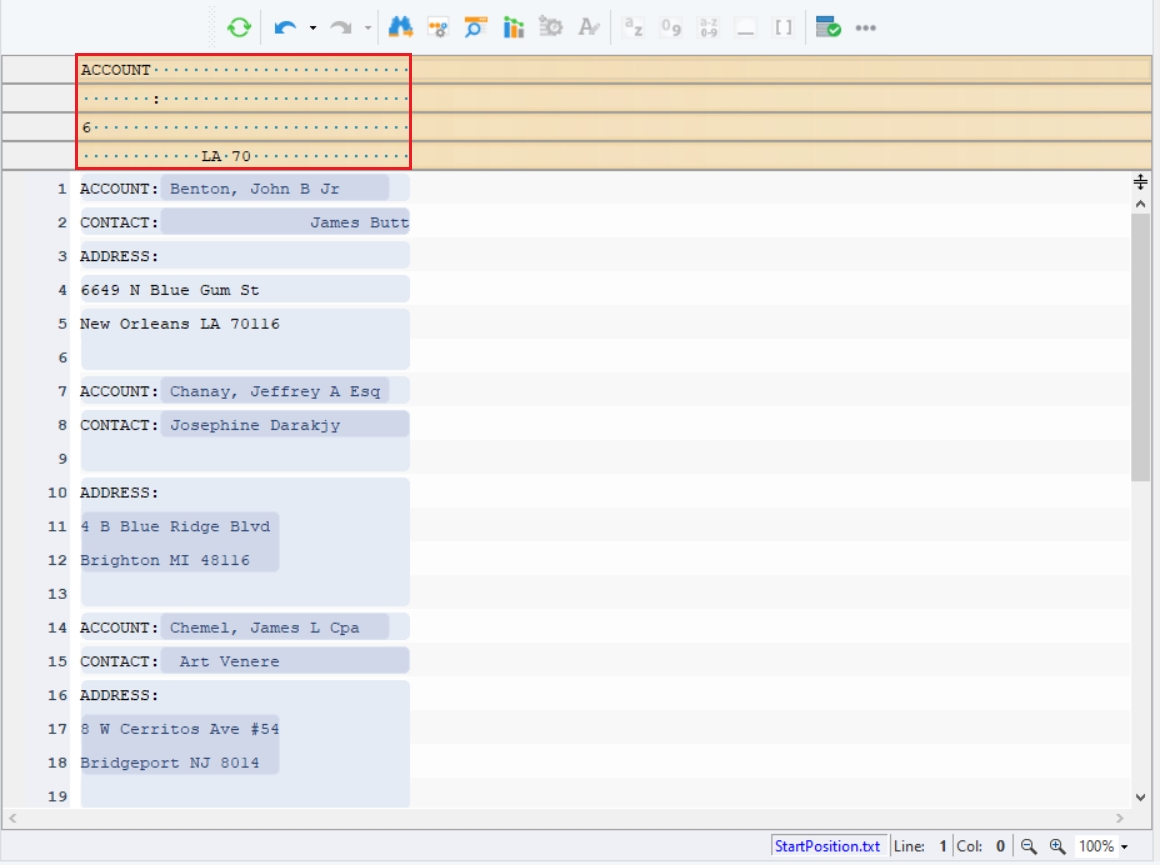The image size is (1160, 865).
Task: Open the StartPosition.txt file link
Action: tap(827, 846)
